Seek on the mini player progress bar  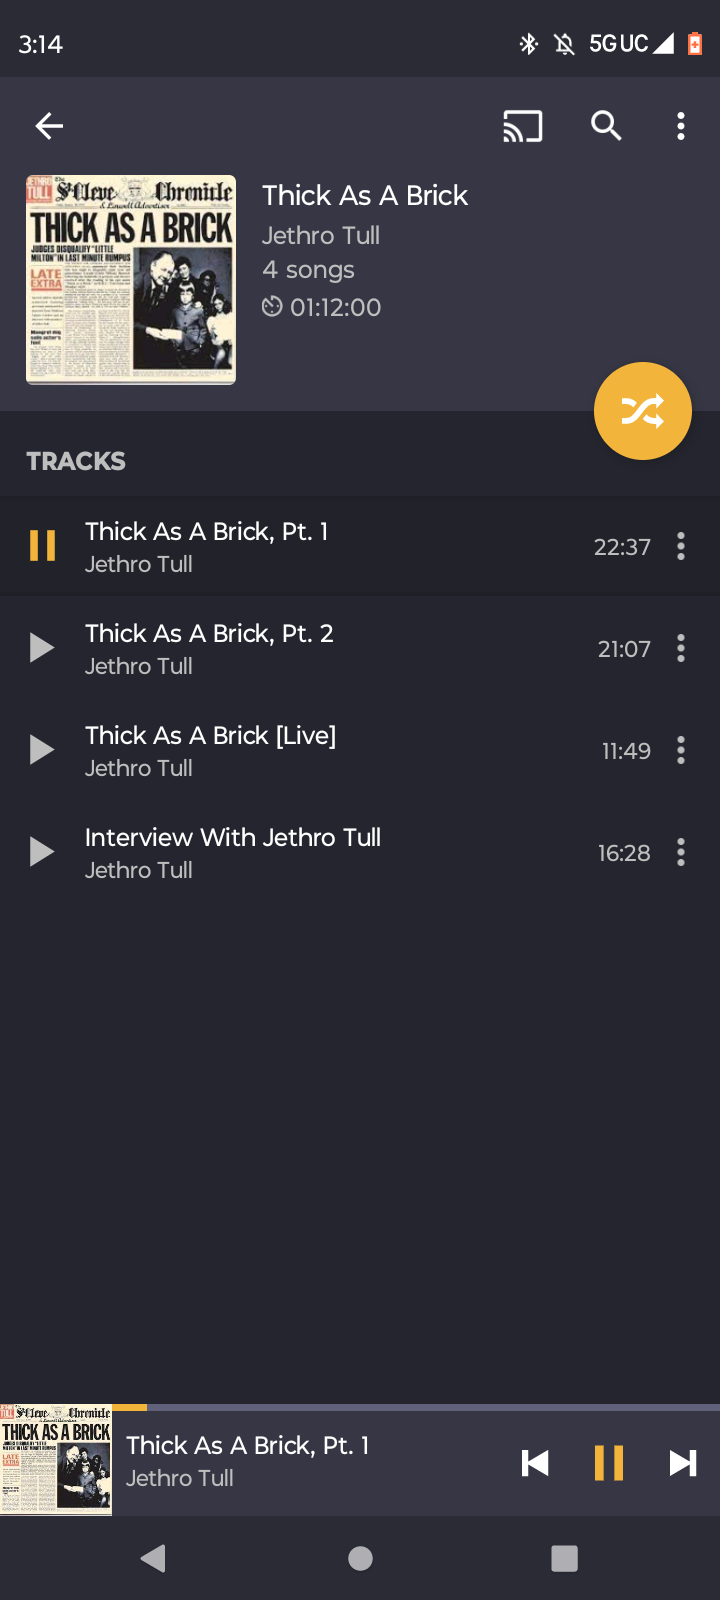point(400,1407)
